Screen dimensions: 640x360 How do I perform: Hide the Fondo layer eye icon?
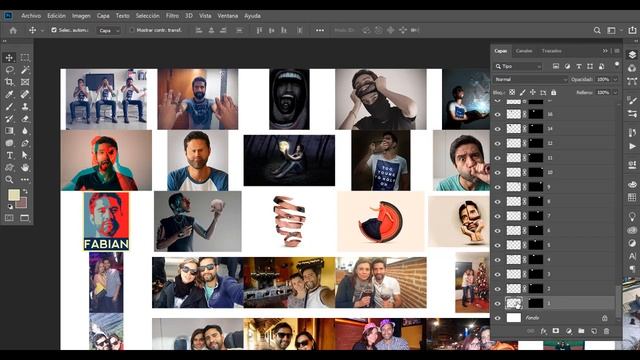click(498, 318)
